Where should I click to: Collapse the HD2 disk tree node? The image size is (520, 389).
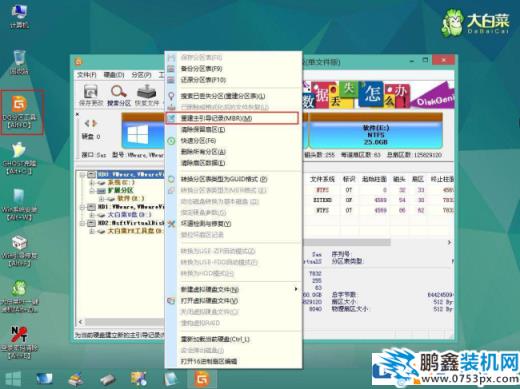pos(82,223)
